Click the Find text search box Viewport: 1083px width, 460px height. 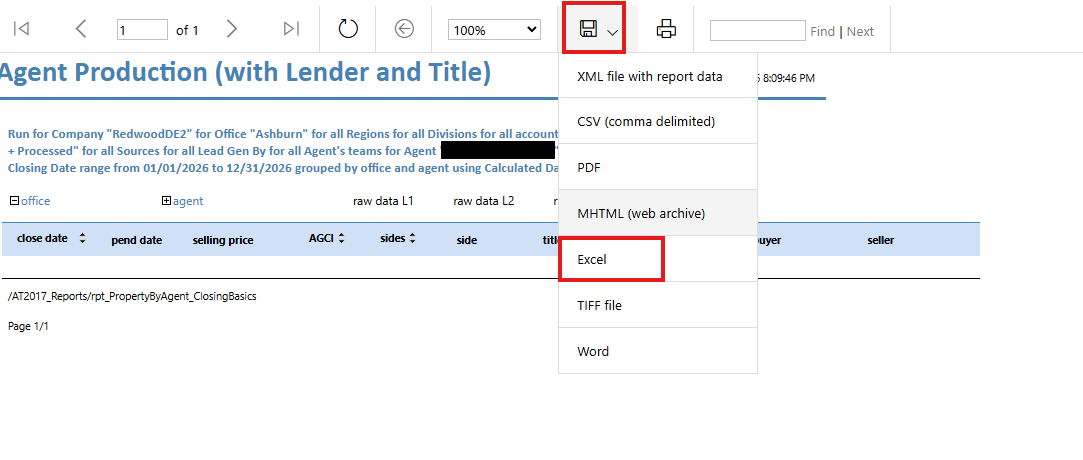point(758,30)
